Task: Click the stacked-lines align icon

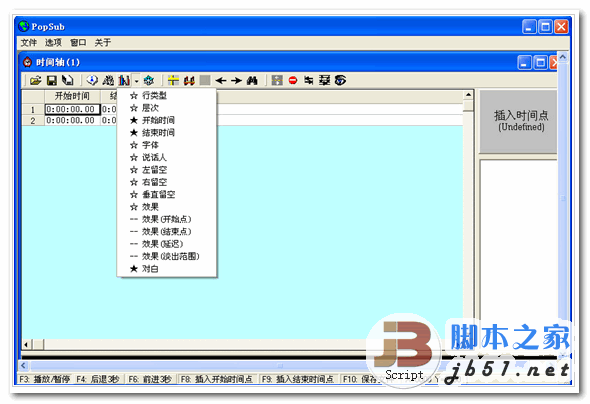Action: (324, 80)
